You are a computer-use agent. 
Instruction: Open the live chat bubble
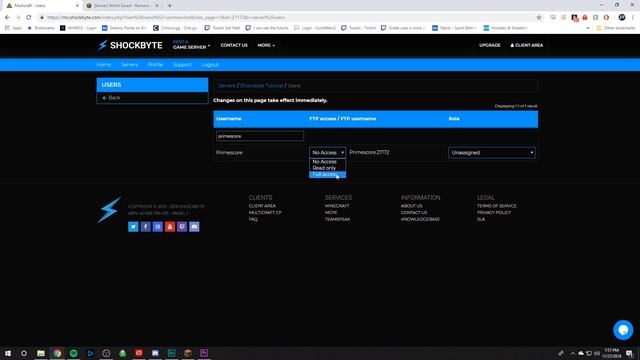coord(623,330)
